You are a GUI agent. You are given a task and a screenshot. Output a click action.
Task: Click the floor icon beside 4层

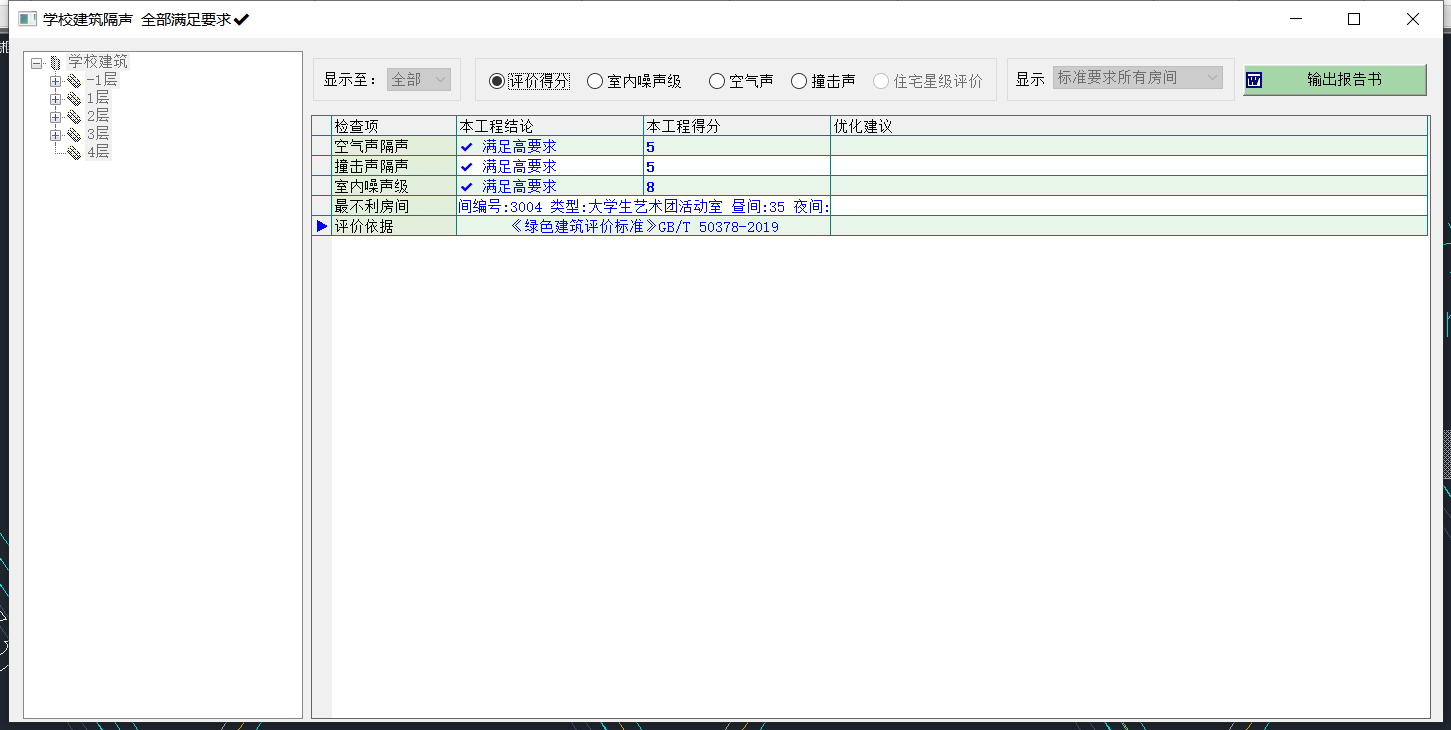(73, 153)
